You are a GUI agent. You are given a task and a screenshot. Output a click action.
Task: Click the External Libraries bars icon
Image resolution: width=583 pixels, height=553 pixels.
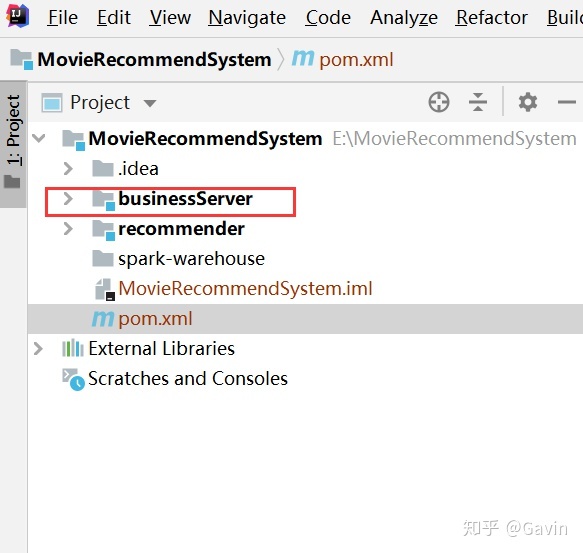pos(73,348)
